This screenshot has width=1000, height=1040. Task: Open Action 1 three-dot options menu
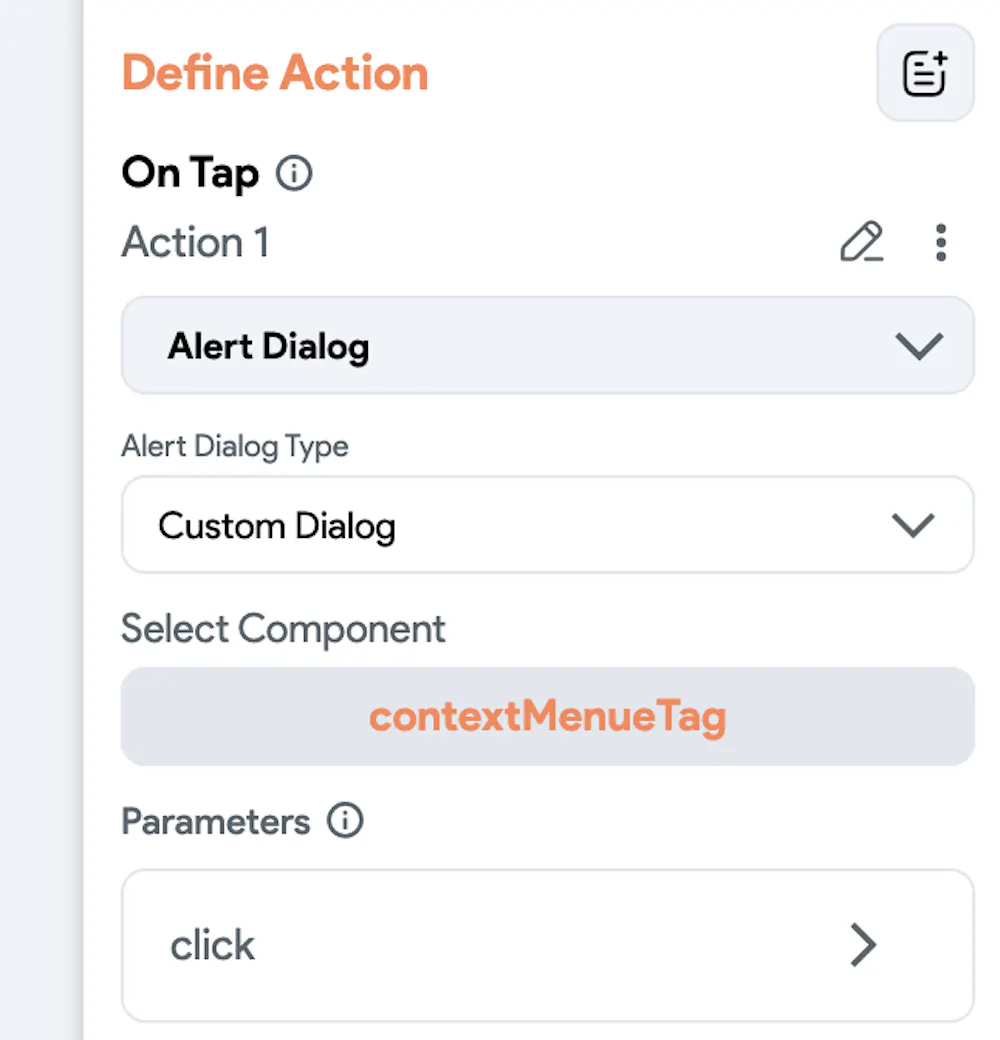(940, 242)
